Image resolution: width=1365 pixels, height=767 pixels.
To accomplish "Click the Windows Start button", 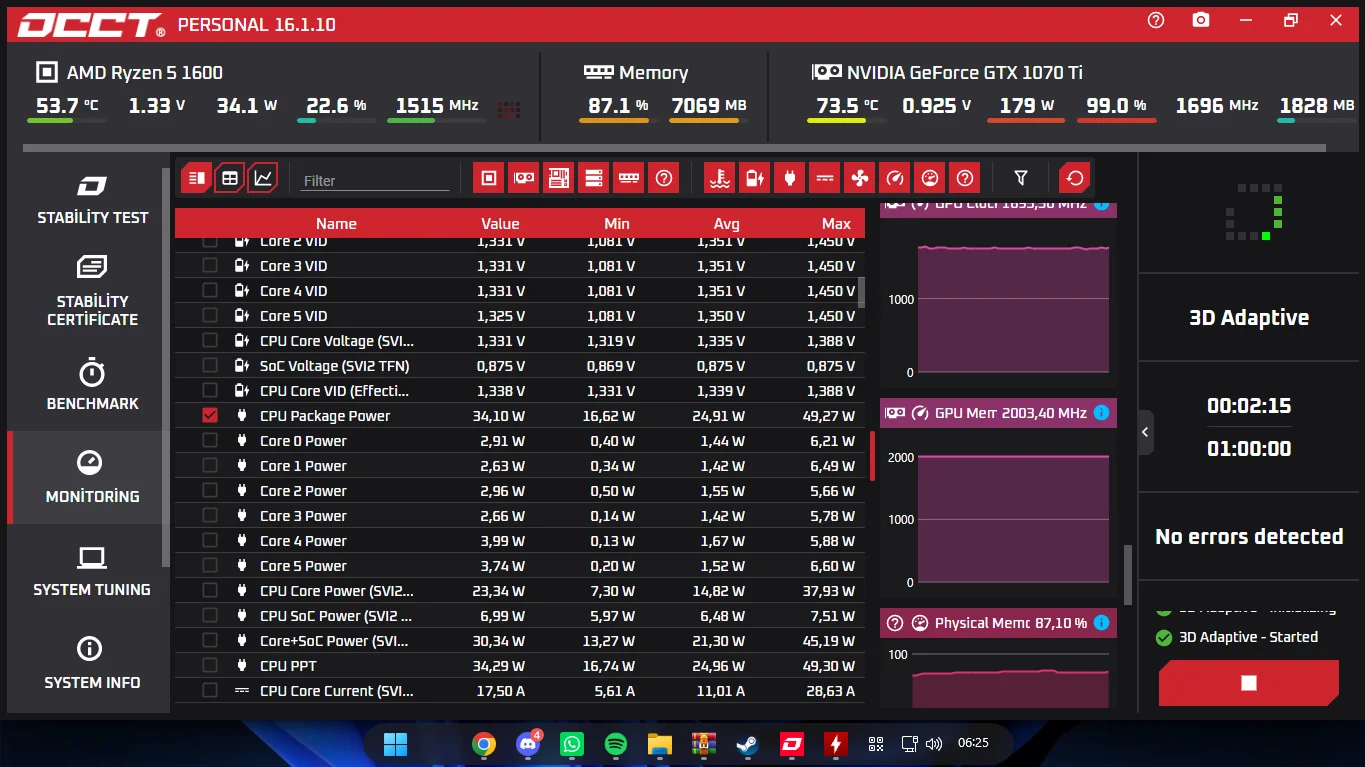I will click(396, 744).
